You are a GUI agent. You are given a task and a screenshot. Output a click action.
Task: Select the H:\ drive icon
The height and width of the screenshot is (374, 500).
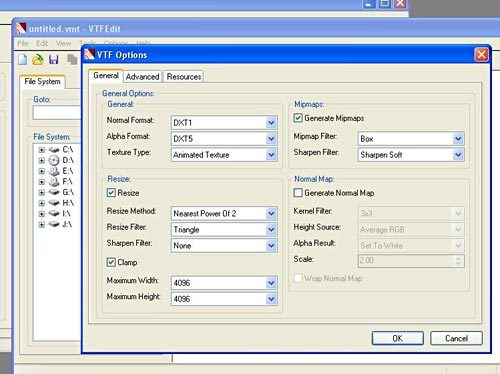tap(54, 203)
